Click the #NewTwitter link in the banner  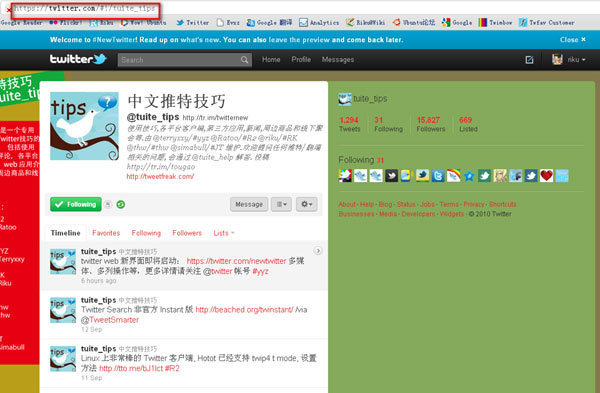tap(114, 39)
